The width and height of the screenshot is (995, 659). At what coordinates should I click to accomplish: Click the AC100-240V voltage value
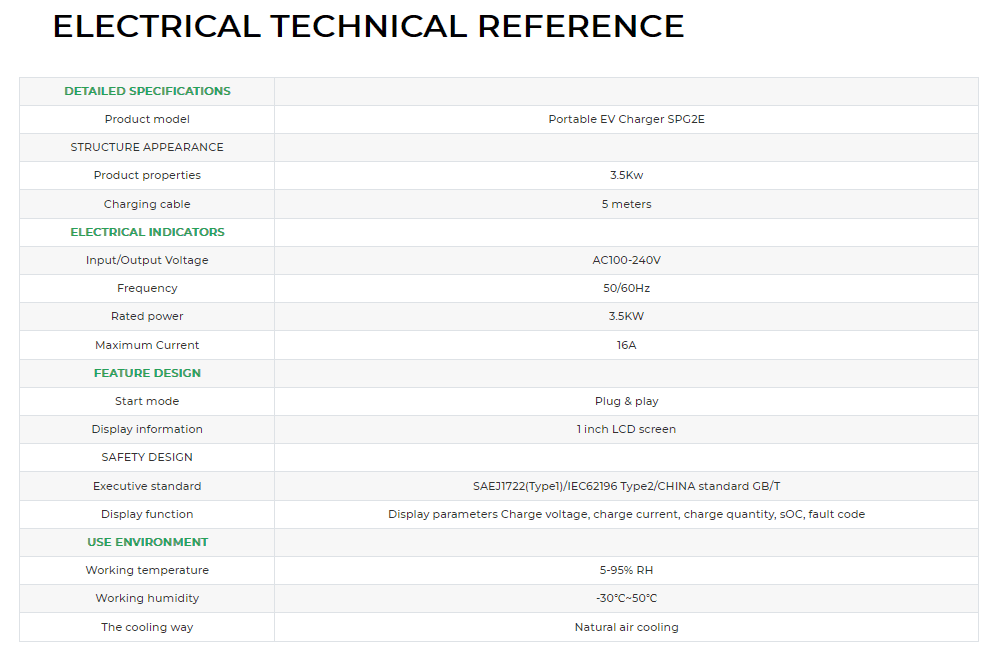click(626, 260)
